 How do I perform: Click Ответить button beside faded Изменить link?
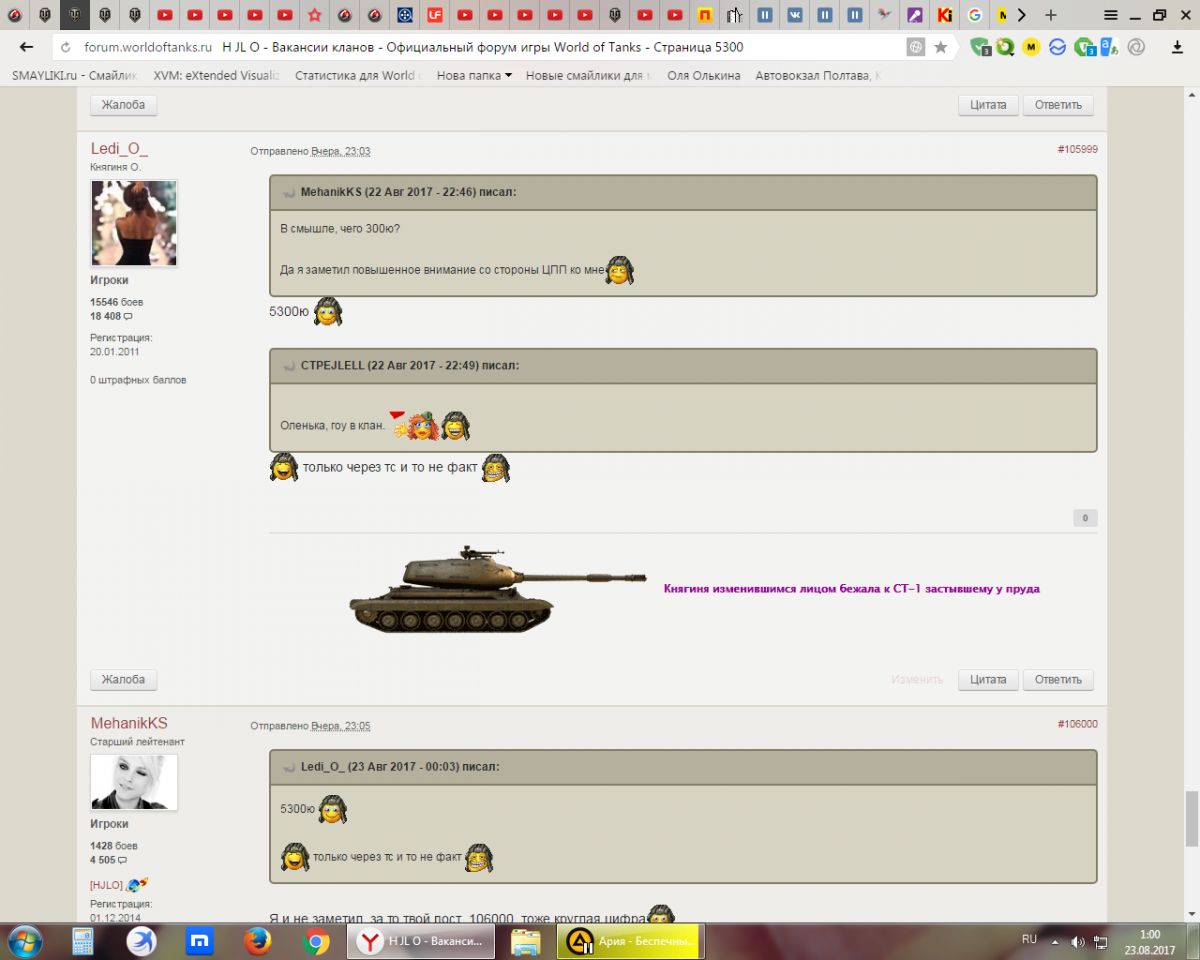[1058, 680]
